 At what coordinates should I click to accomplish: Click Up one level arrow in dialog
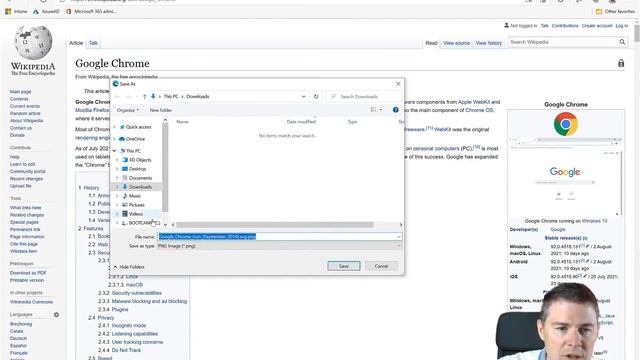(144, 97)
